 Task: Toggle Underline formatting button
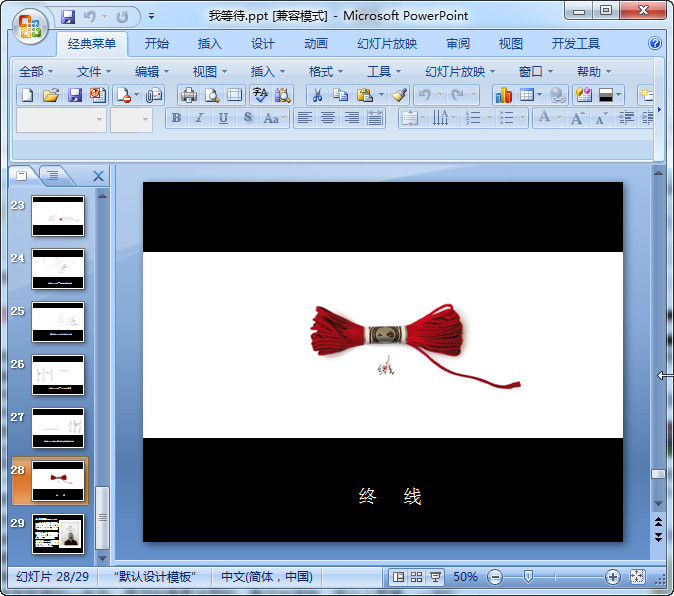tap(223, 118)
